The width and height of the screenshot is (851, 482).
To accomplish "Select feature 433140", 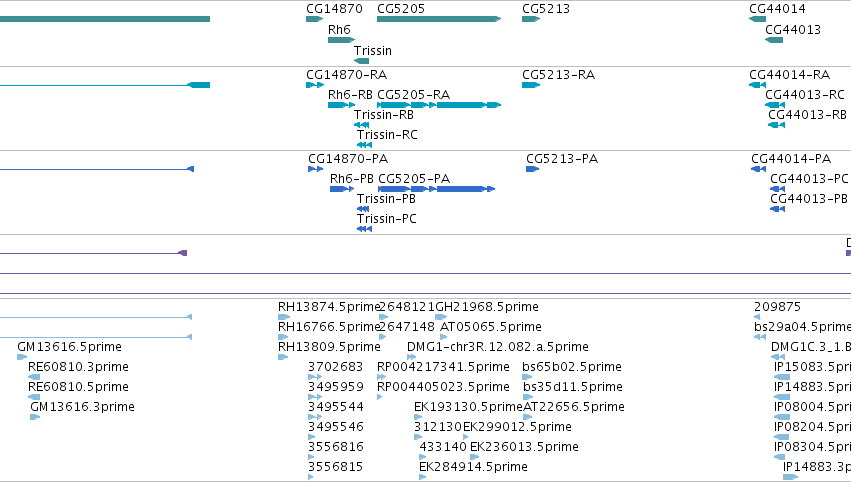I will click(x=443, y=448).
